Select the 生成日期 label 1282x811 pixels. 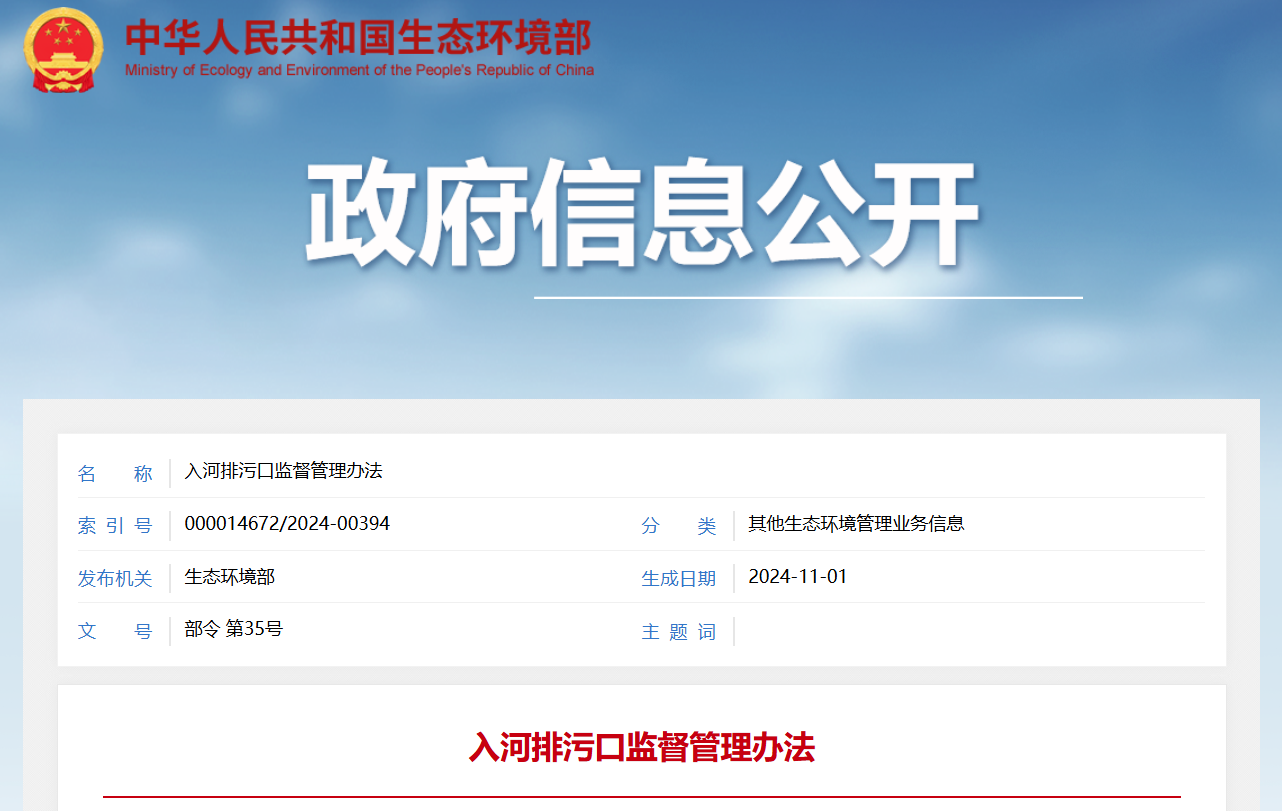coord(679,579)
